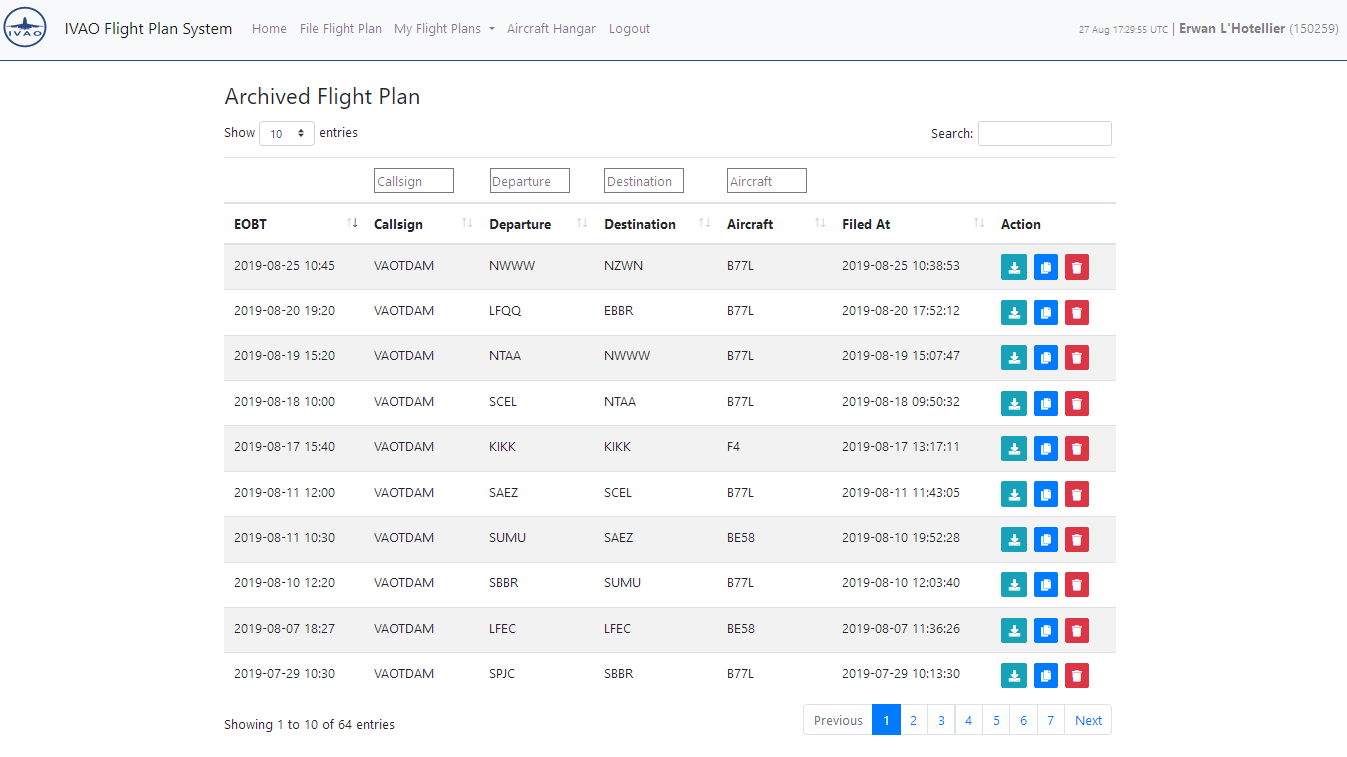Click the IVAO logo
This screenshot has width=1347, height=757.
click(x=24, y=28)
